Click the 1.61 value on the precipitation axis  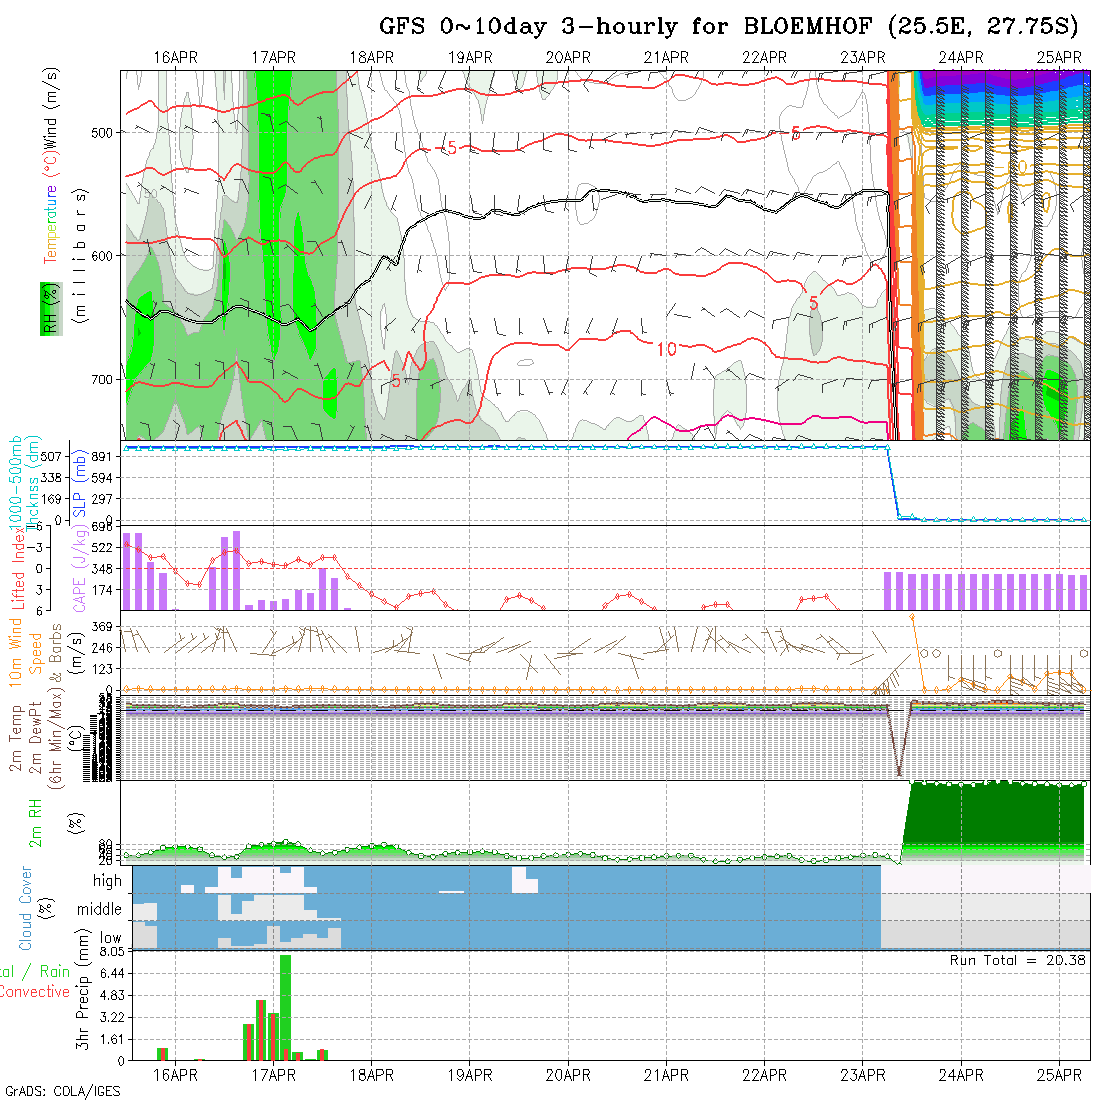(x=112, y=1040)
